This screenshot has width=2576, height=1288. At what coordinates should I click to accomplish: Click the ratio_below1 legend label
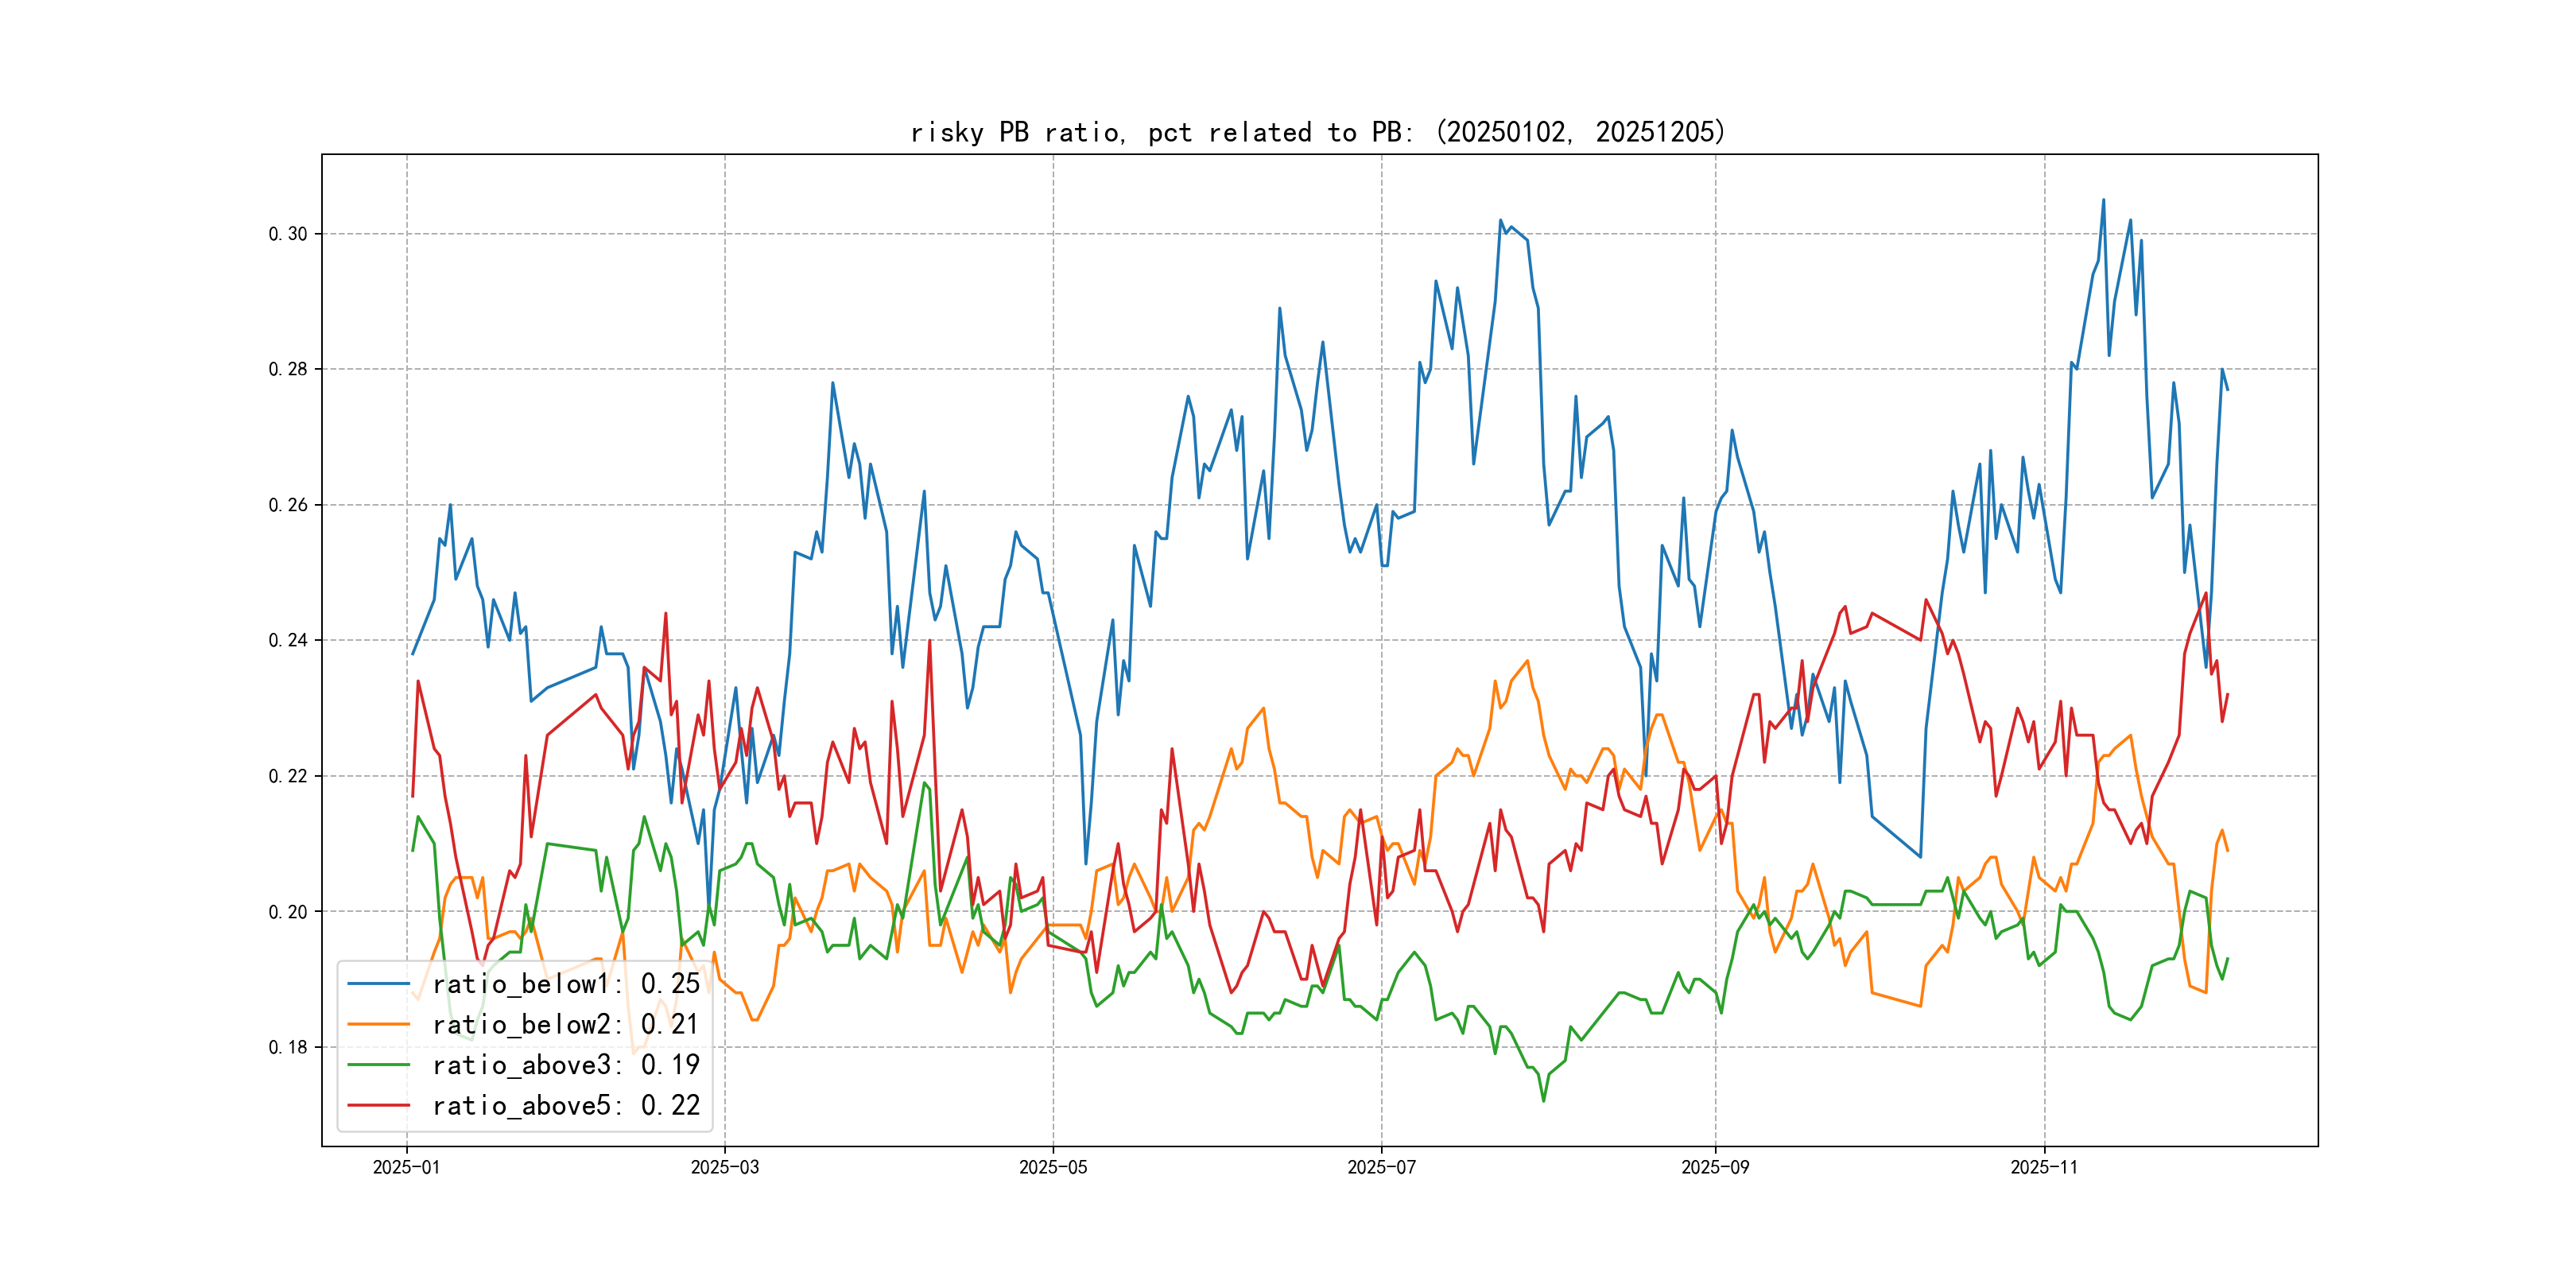point(566,984)
